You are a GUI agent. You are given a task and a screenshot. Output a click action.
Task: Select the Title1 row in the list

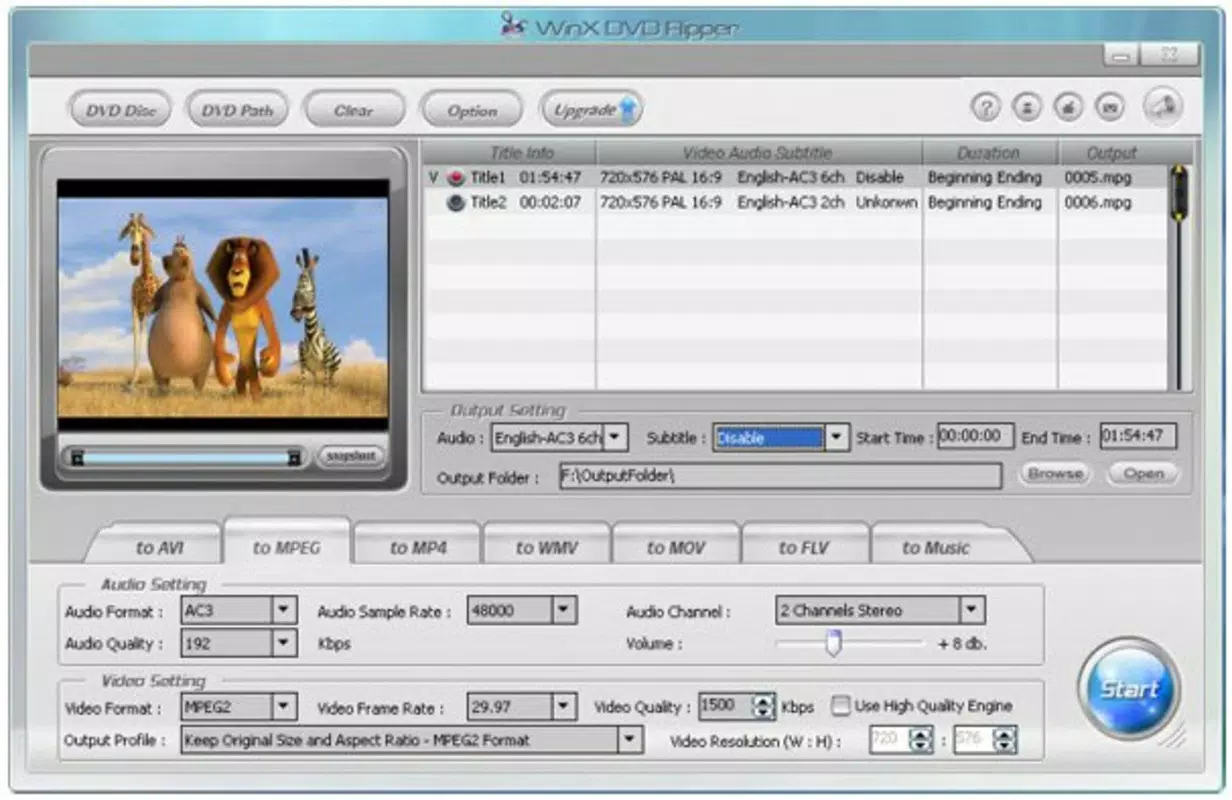click(x=795, y=178)
